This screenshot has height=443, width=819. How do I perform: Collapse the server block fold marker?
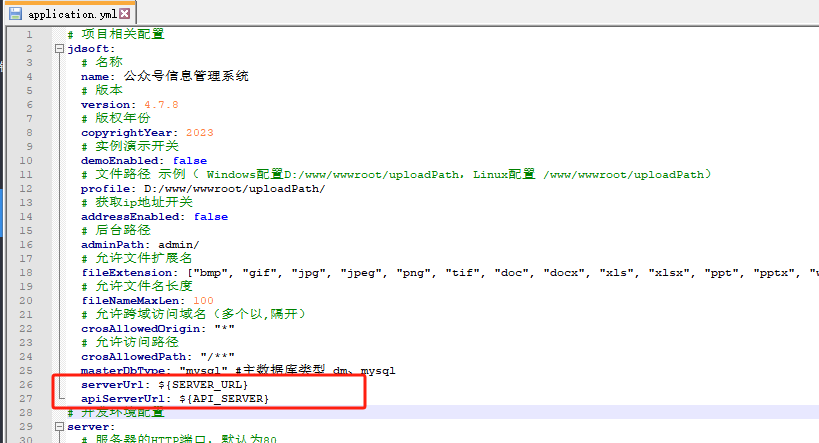59,426
